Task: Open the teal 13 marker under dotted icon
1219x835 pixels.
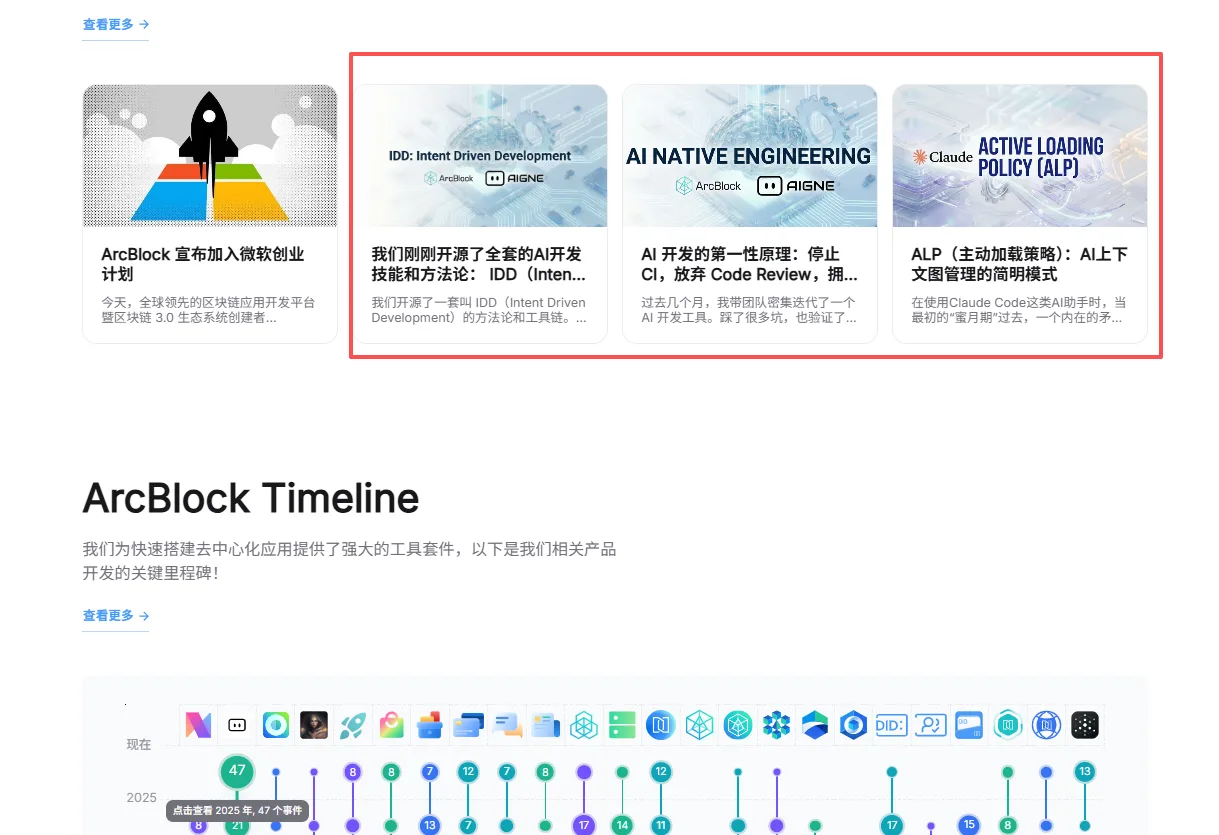Action: tap(1085, 772)
